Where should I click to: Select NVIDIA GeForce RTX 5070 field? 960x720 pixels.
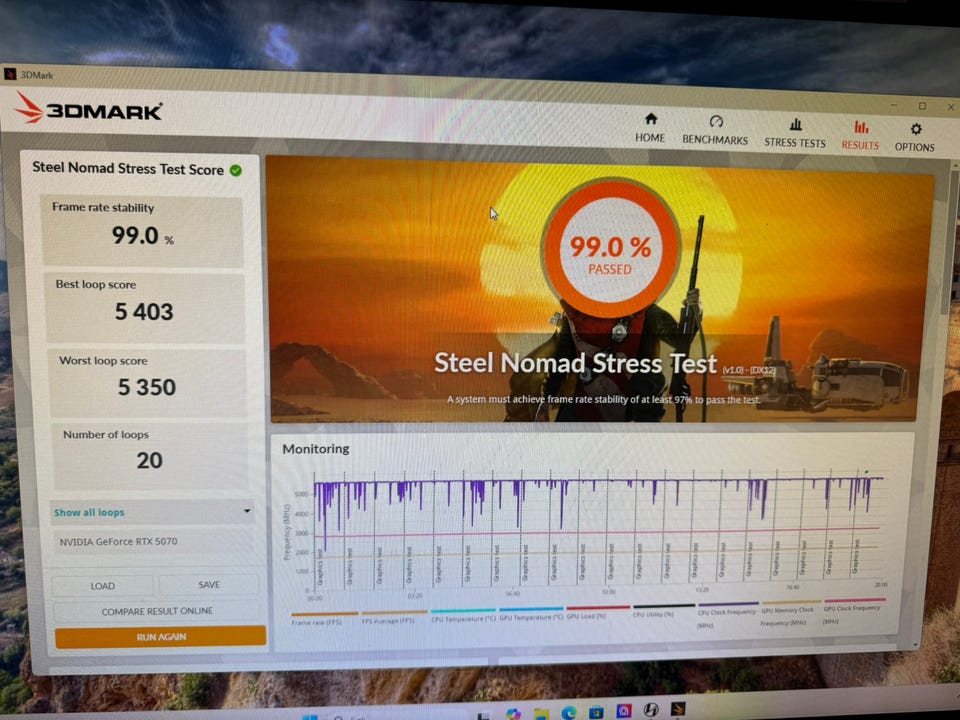point(154,541)
